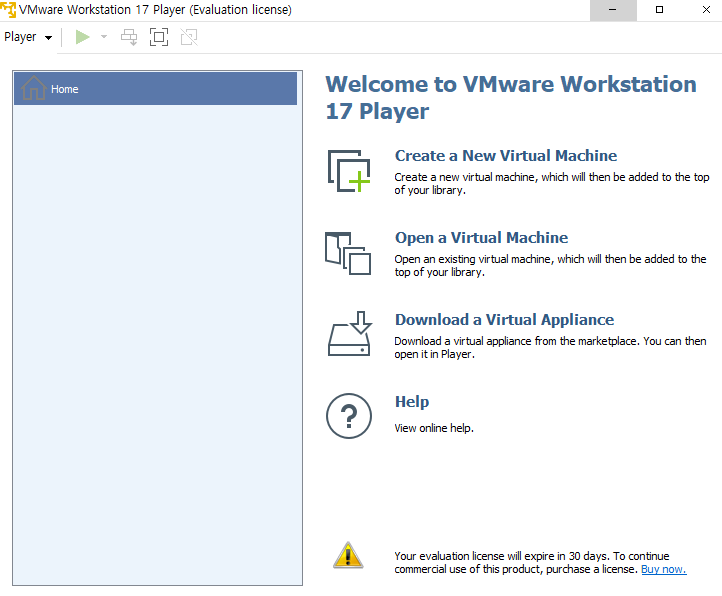The width and height of the screenshot is (722, 596).
Task: Open the Player menu
Action: [x=28, y=37]
